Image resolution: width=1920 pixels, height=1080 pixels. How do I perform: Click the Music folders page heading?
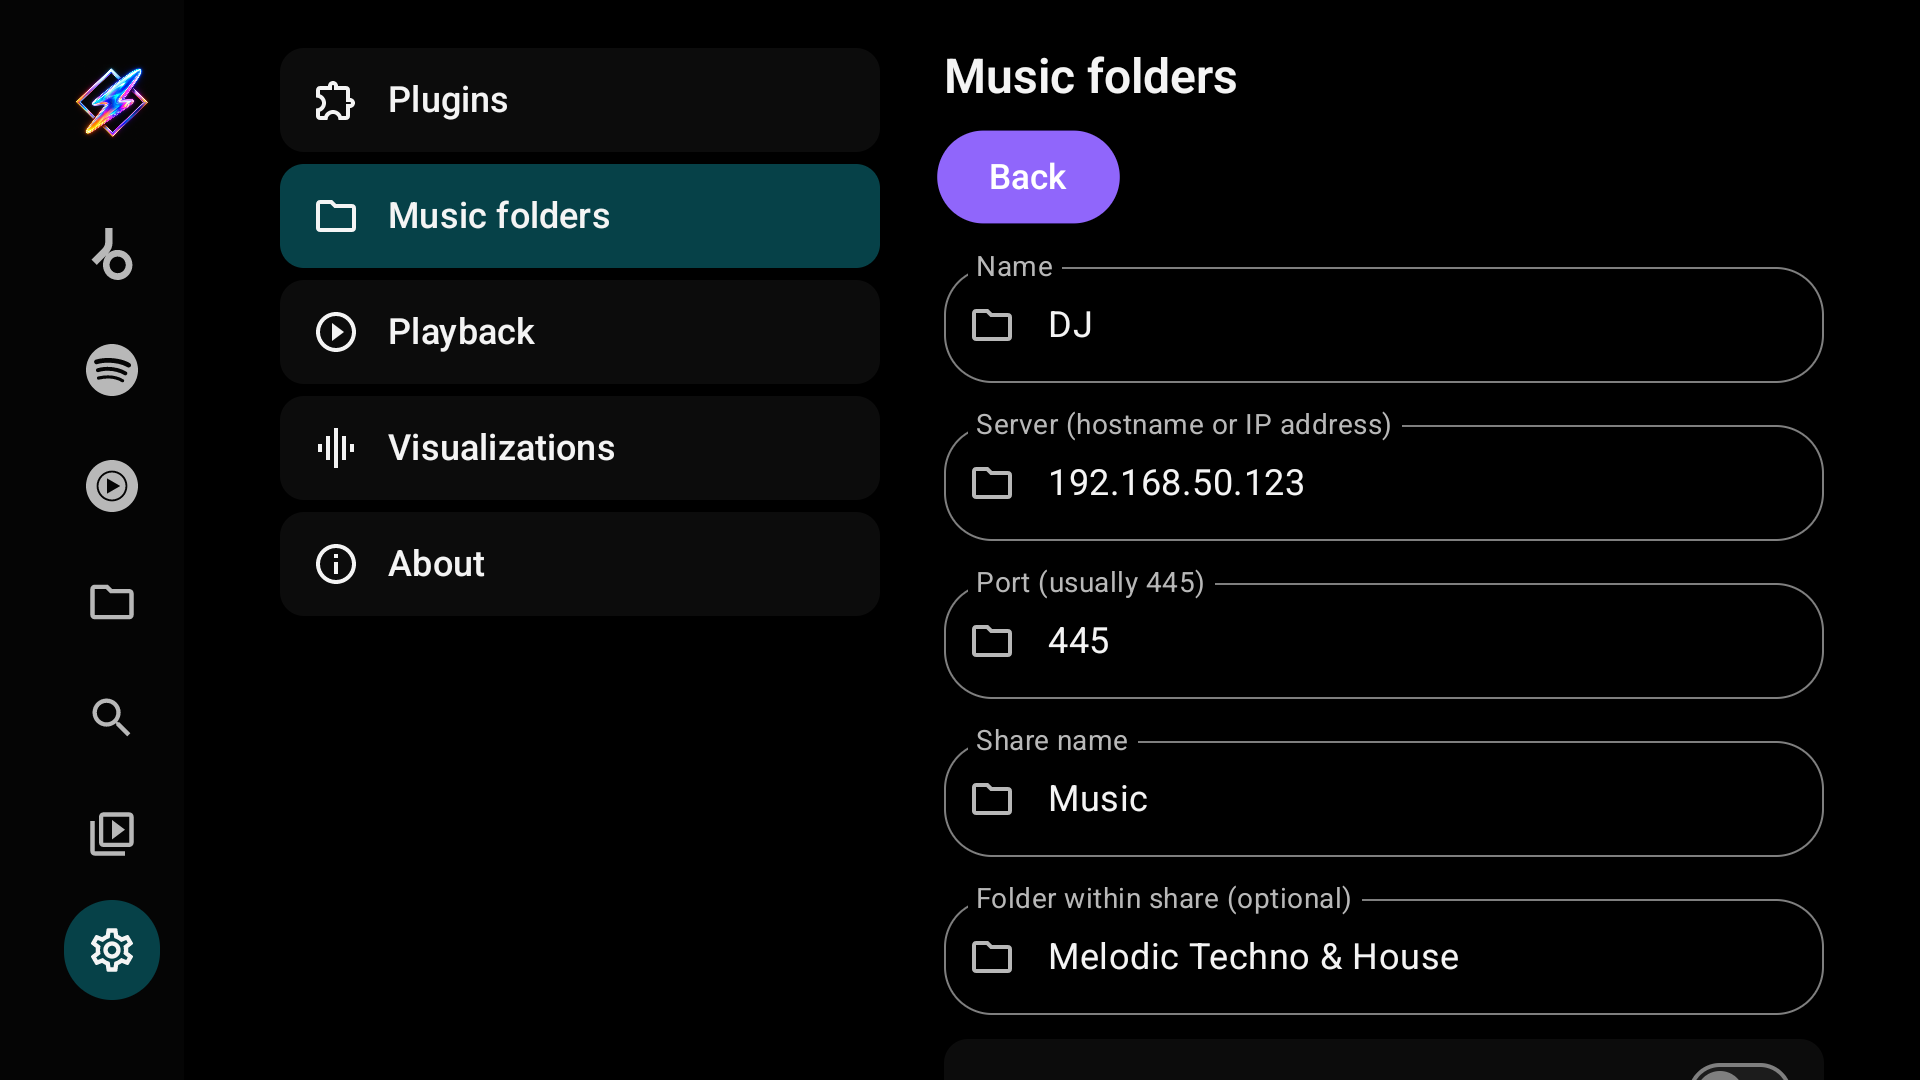(1090, 77)
